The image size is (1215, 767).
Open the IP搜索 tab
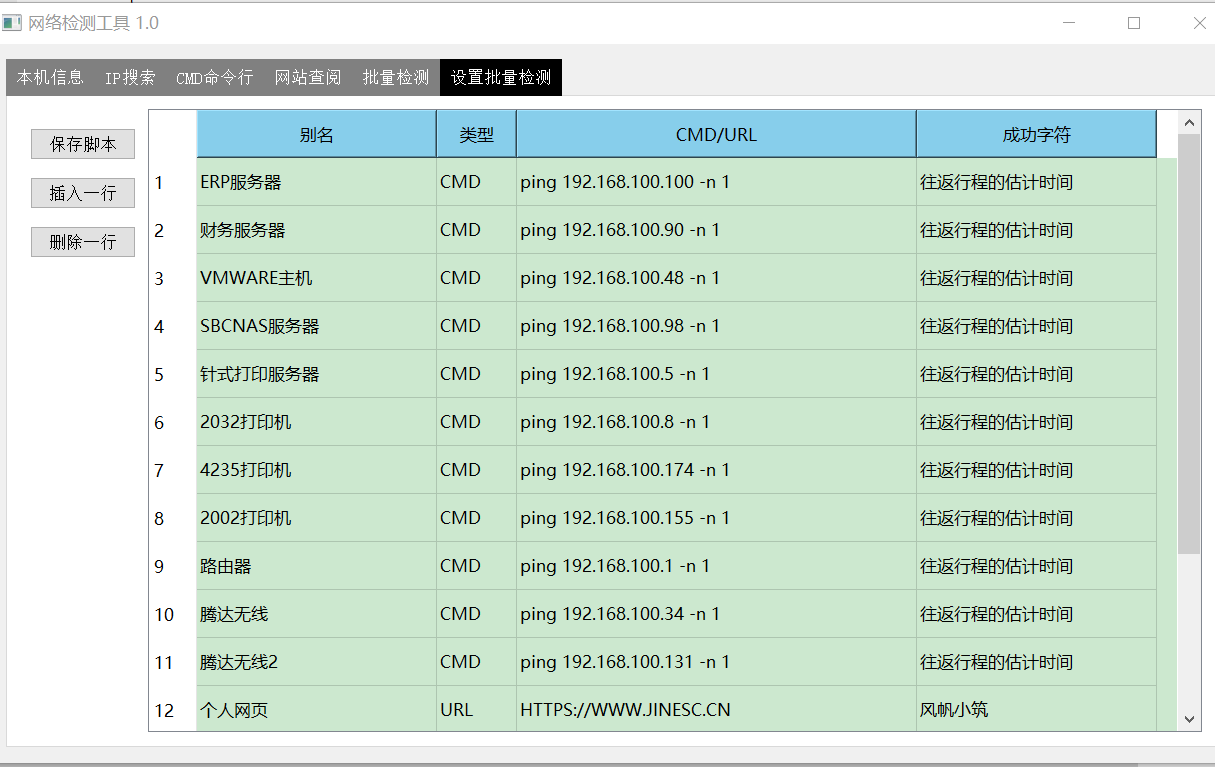pos(130,78)
